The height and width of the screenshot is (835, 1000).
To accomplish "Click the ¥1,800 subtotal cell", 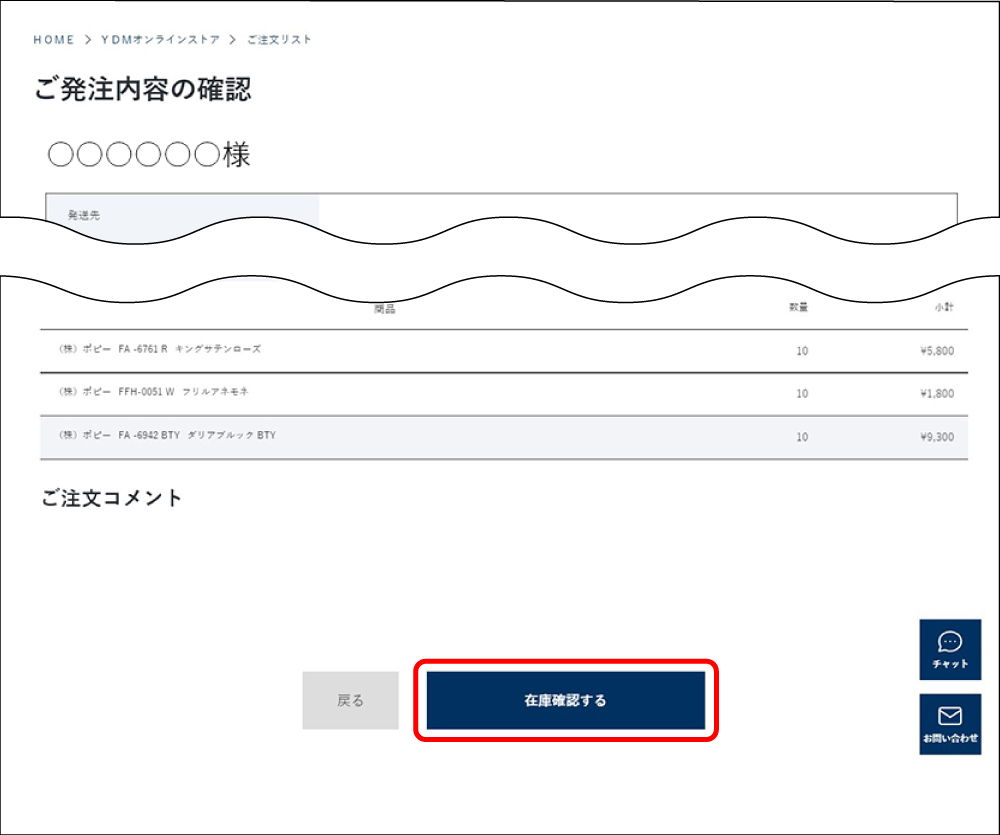I will pos(937,393).
